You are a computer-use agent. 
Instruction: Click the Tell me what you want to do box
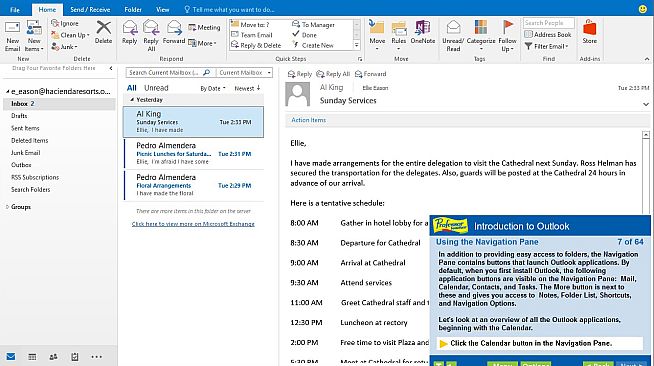click(x=229, y=9)
